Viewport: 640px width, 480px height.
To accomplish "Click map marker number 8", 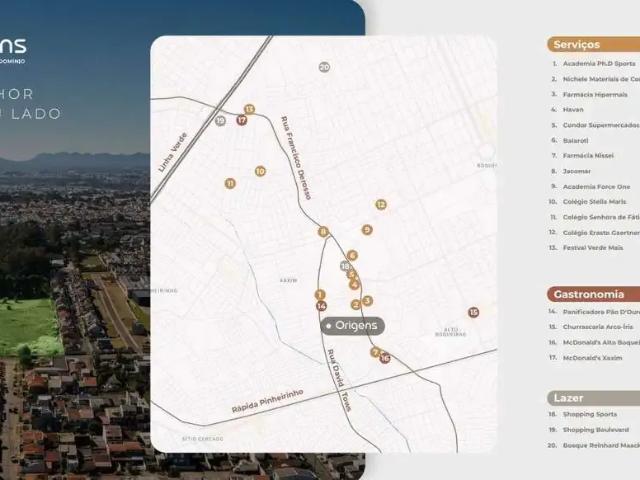I will pos(323,232).
